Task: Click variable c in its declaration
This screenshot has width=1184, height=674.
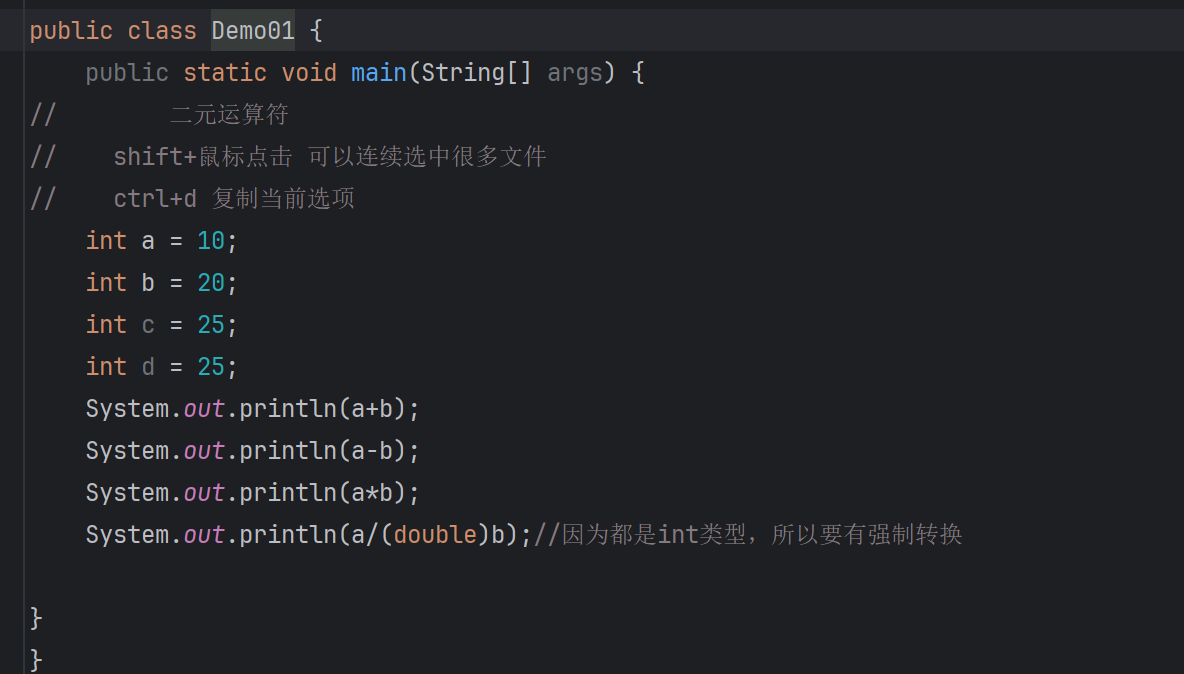Action: click(148, 325)
